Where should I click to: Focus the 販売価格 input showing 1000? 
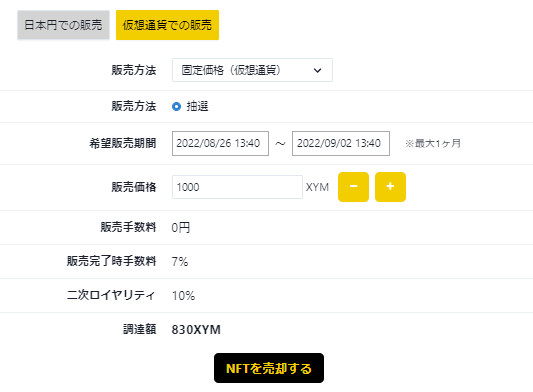coord(237,187)
